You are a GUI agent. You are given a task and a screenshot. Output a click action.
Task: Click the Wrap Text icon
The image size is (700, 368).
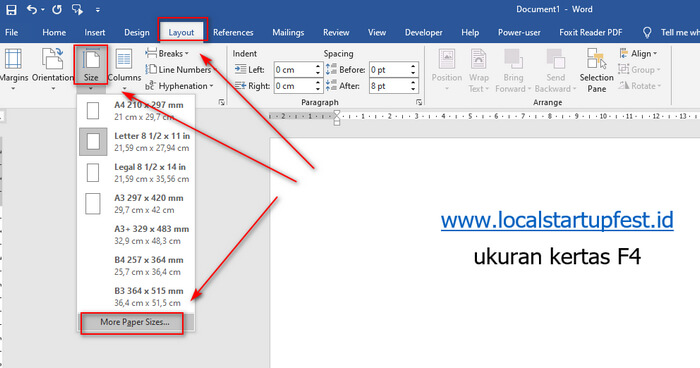pos(479,59)
